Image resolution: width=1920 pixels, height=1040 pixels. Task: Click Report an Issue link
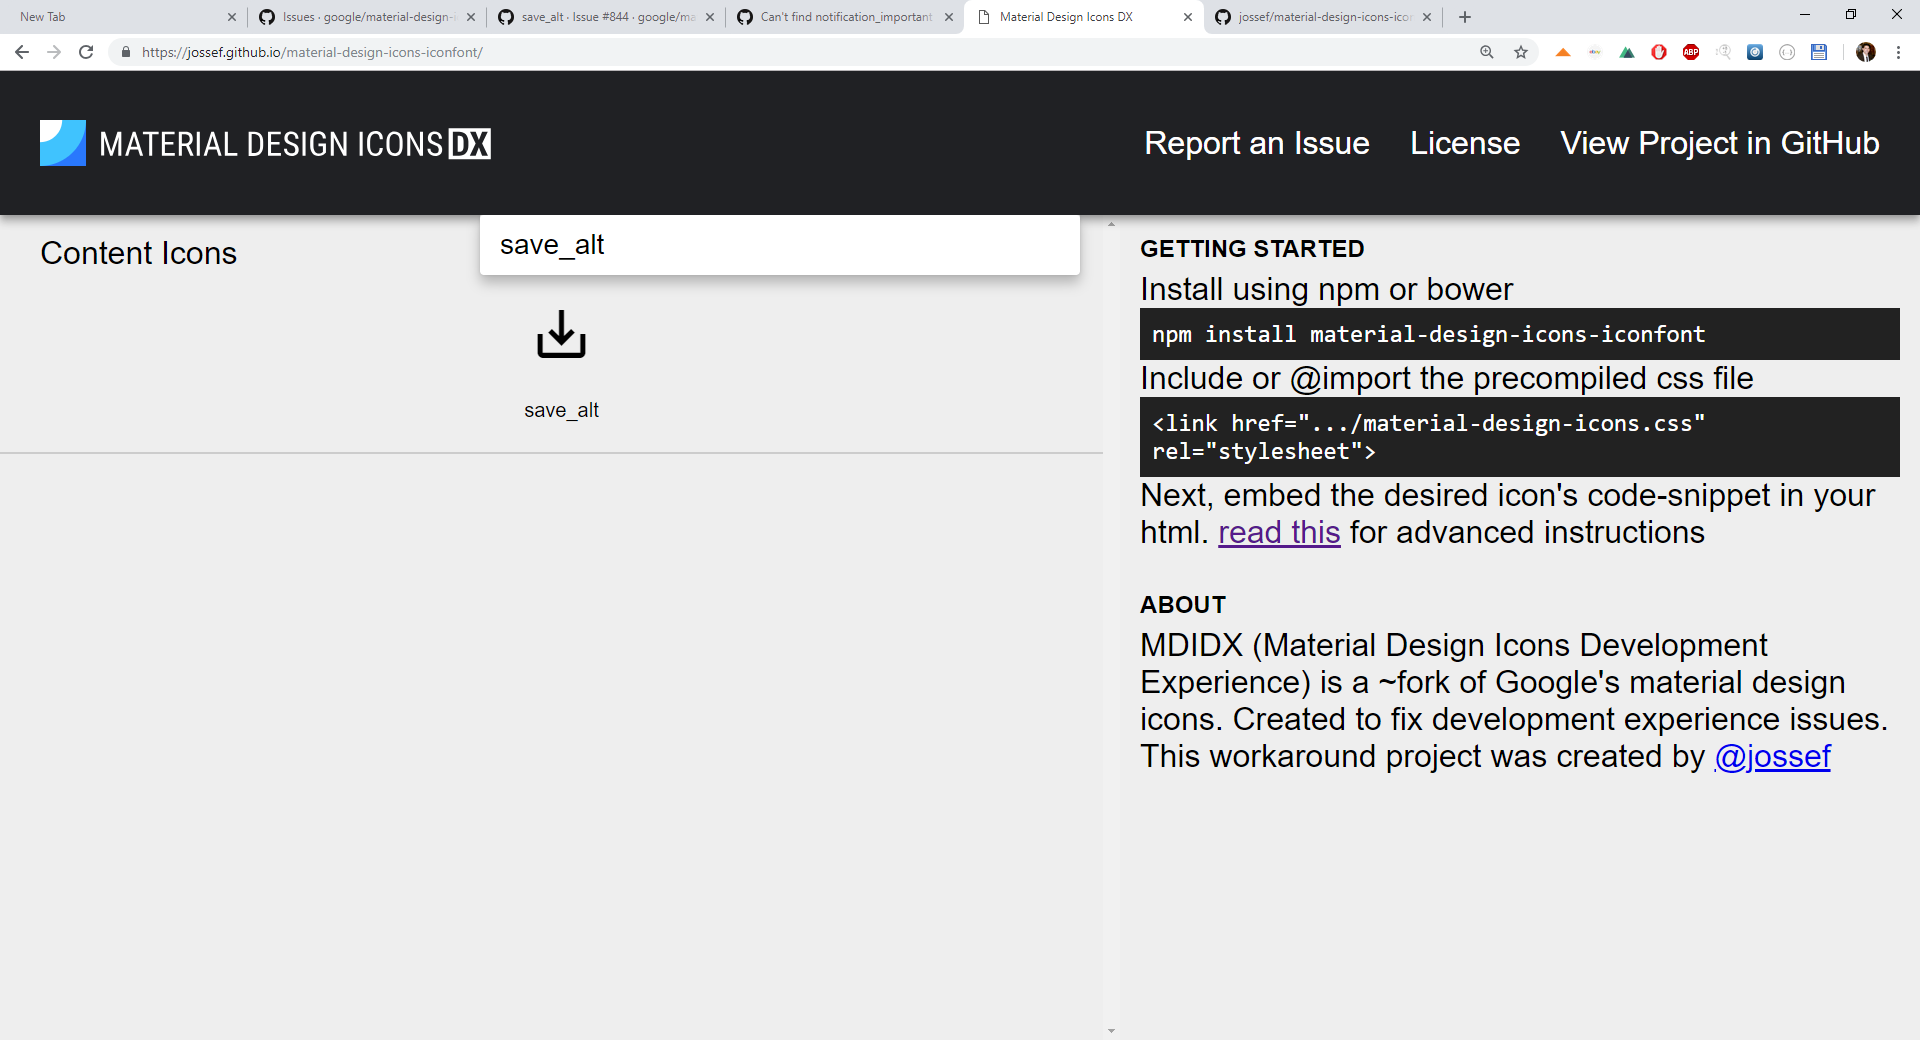pos(1256,143)
